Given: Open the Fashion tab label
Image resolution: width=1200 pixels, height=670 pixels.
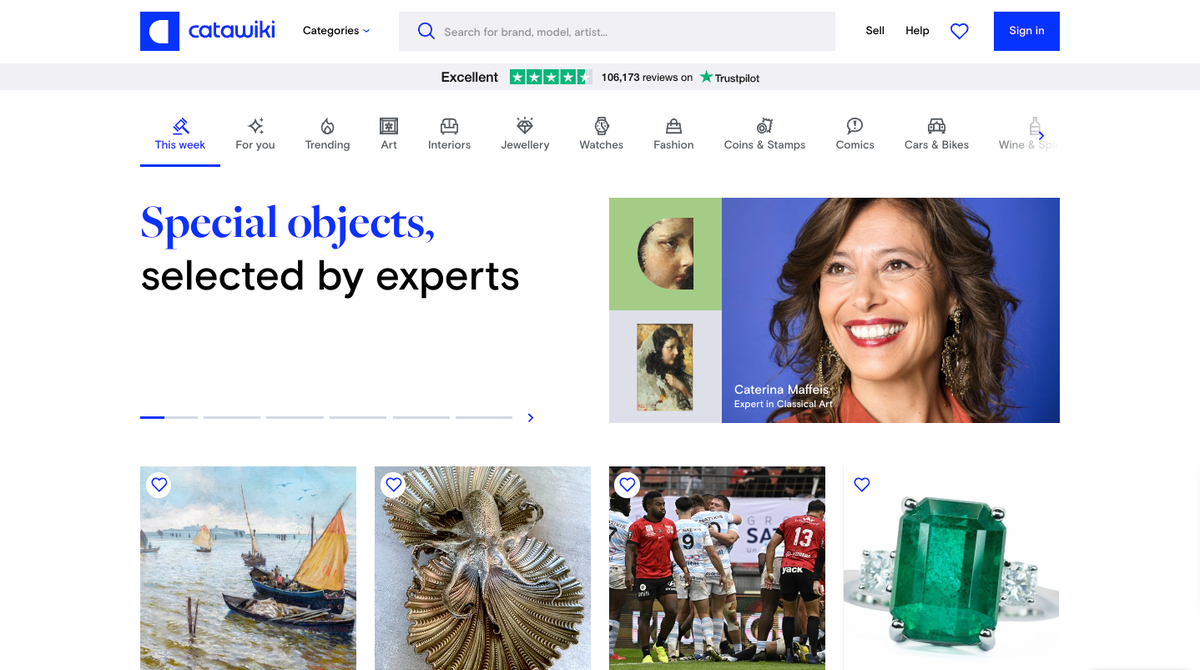Looking at the screenshot, I should point(674,145).
